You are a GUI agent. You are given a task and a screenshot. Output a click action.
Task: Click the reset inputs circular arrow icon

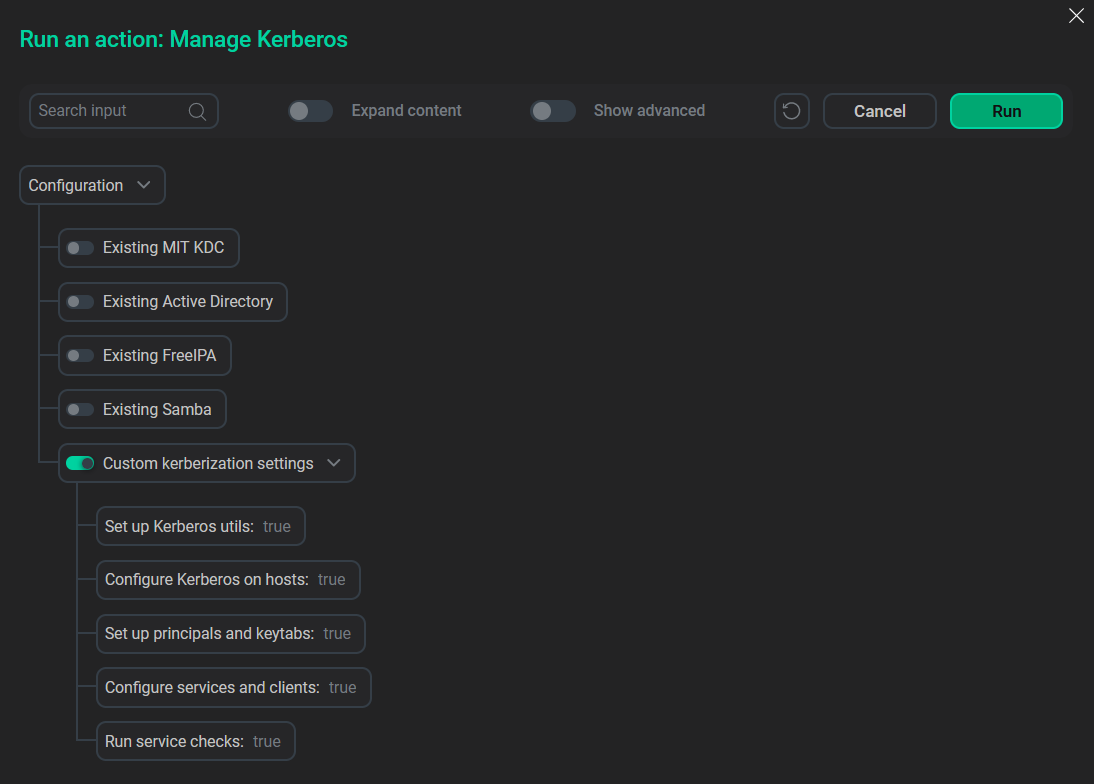click(x=791, y=111)
